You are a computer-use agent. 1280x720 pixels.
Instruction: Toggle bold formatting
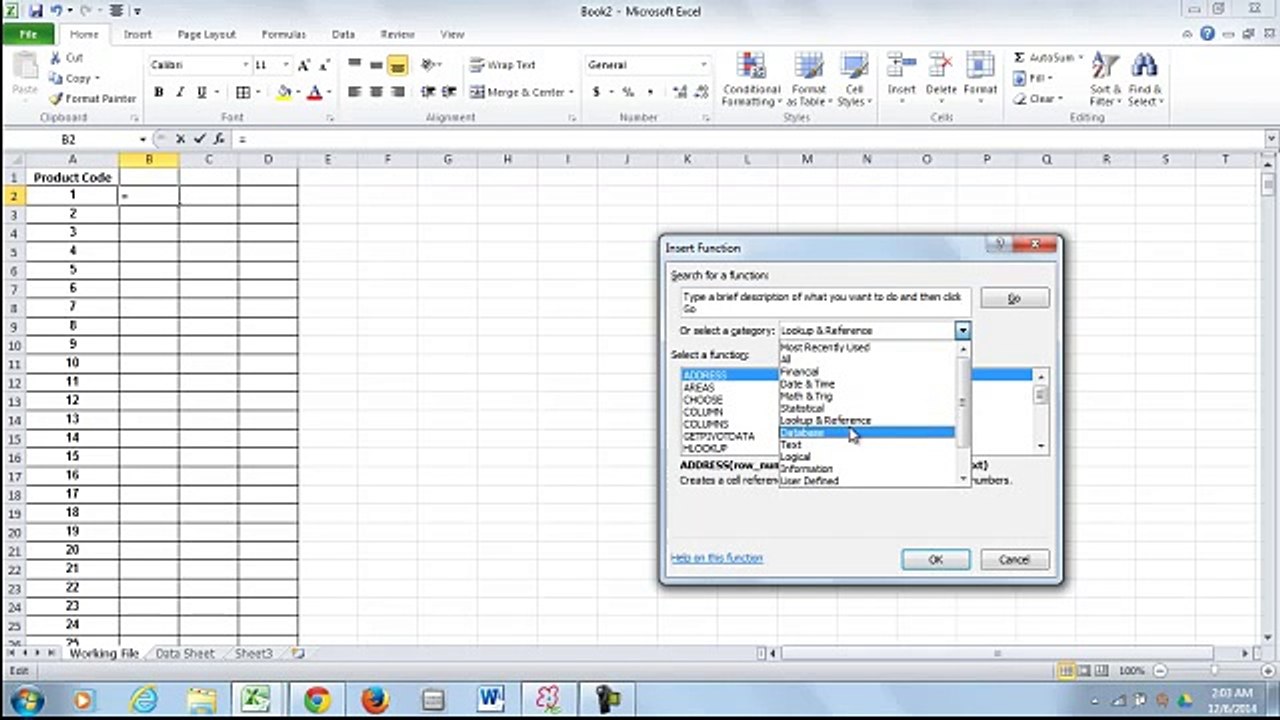(158, 92)
